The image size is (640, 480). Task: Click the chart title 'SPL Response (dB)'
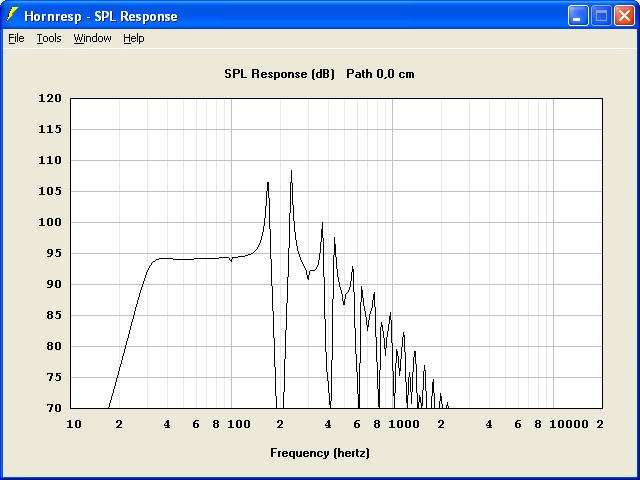(x=279, y=74)
